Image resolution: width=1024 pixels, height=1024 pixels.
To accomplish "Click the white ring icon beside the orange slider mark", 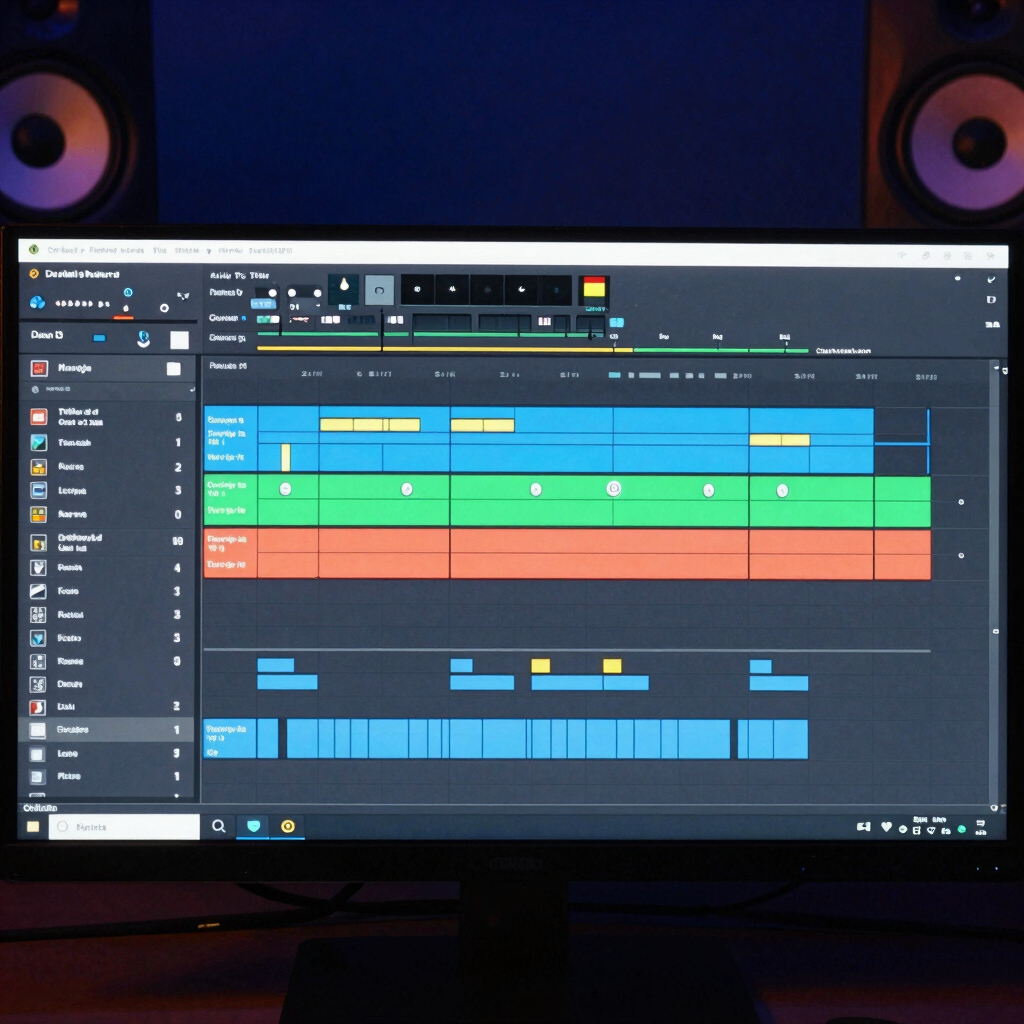I will click(164, 308).
